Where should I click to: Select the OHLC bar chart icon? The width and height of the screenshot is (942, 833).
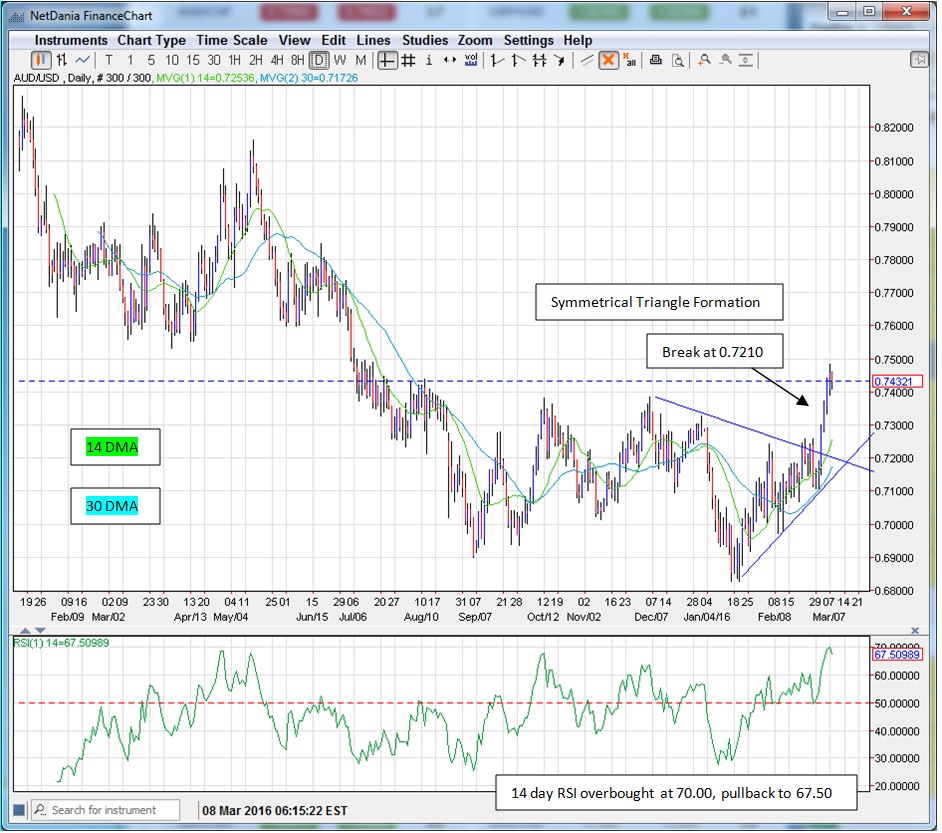point(62,60)
